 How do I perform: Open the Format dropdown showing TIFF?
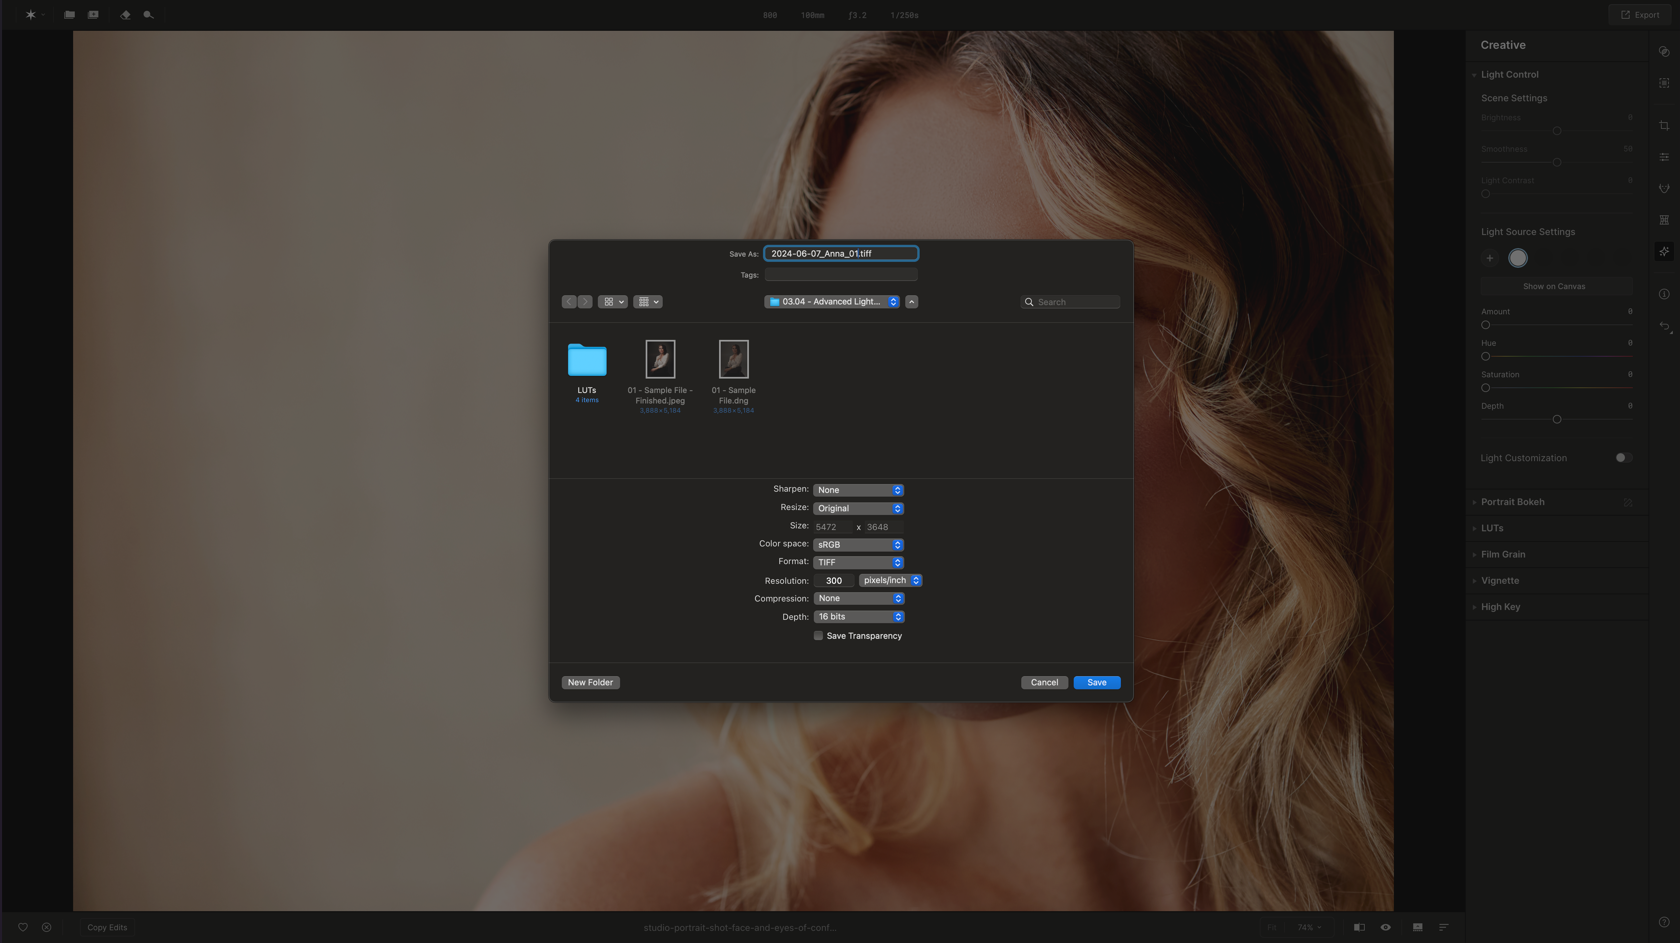858,562
